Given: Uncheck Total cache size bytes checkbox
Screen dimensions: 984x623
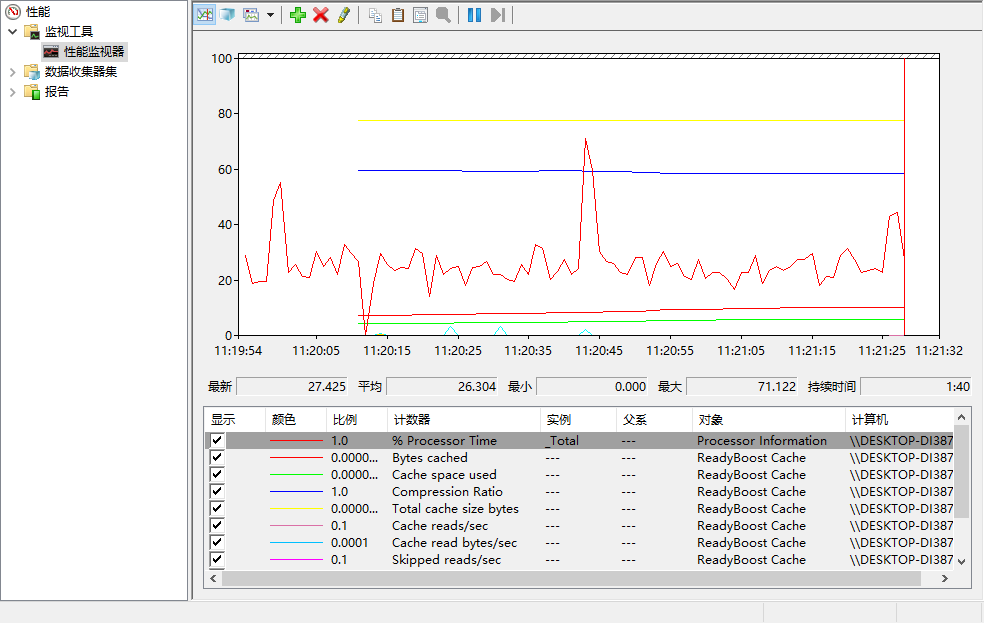Looking at the screenshot, I should pyautogui.click(x=217, y=508).
